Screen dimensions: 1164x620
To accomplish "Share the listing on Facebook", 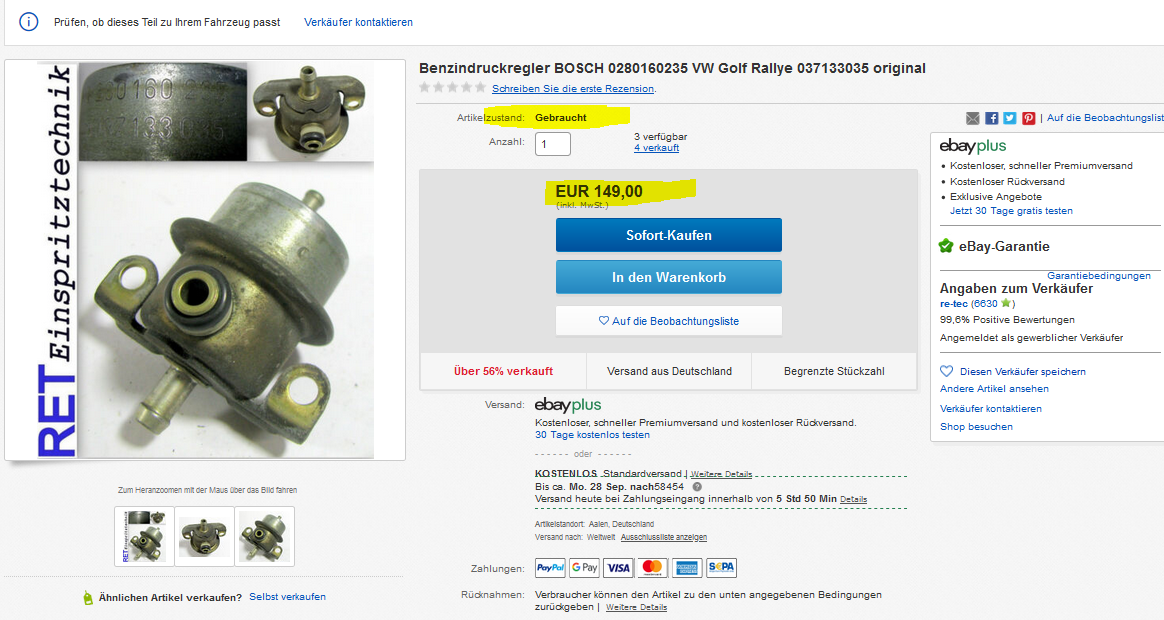I will click(991, 118).
